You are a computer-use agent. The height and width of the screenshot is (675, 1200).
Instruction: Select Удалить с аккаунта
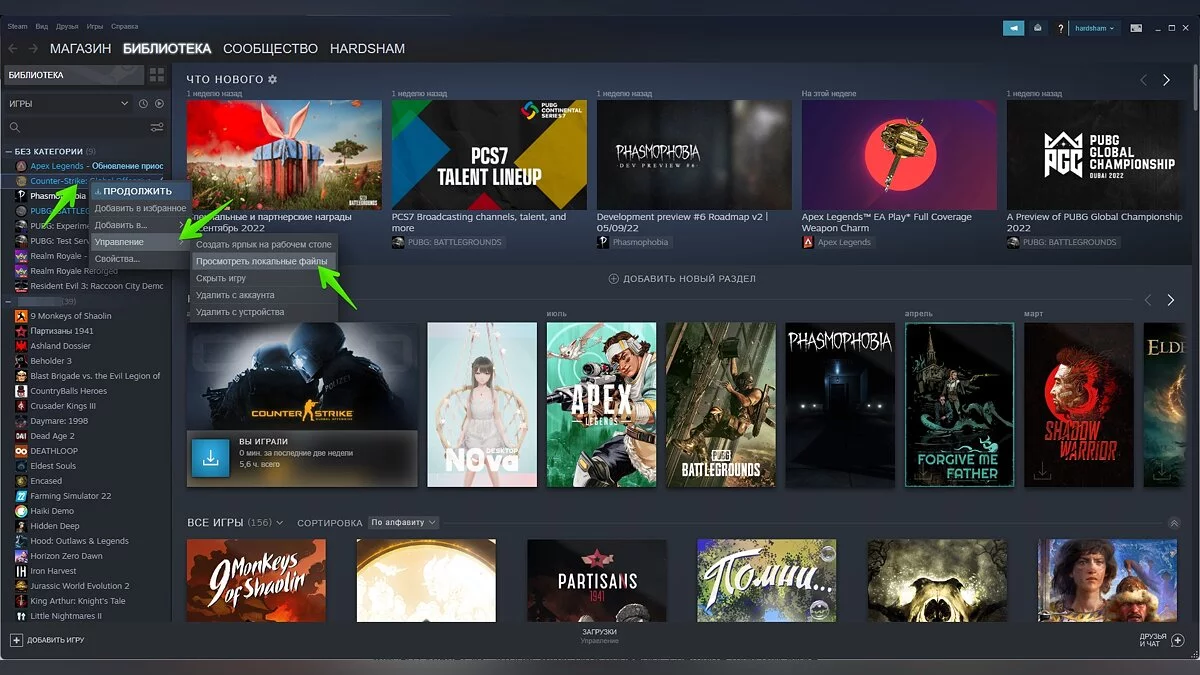[x=264, y=295]
